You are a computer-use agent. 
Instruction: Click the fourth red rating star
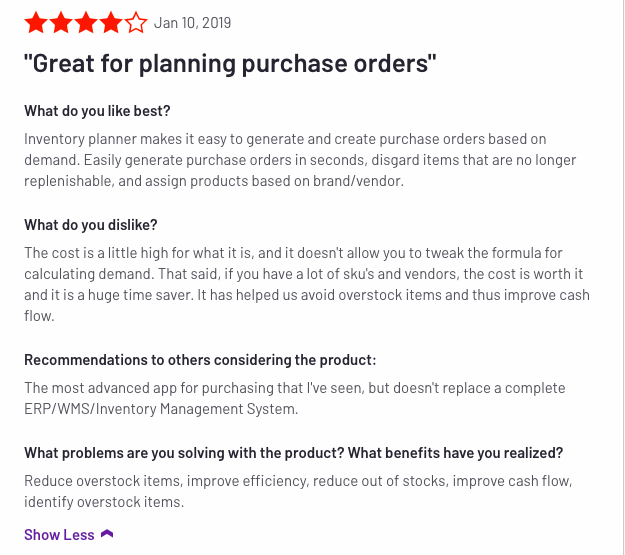[111, 22]
